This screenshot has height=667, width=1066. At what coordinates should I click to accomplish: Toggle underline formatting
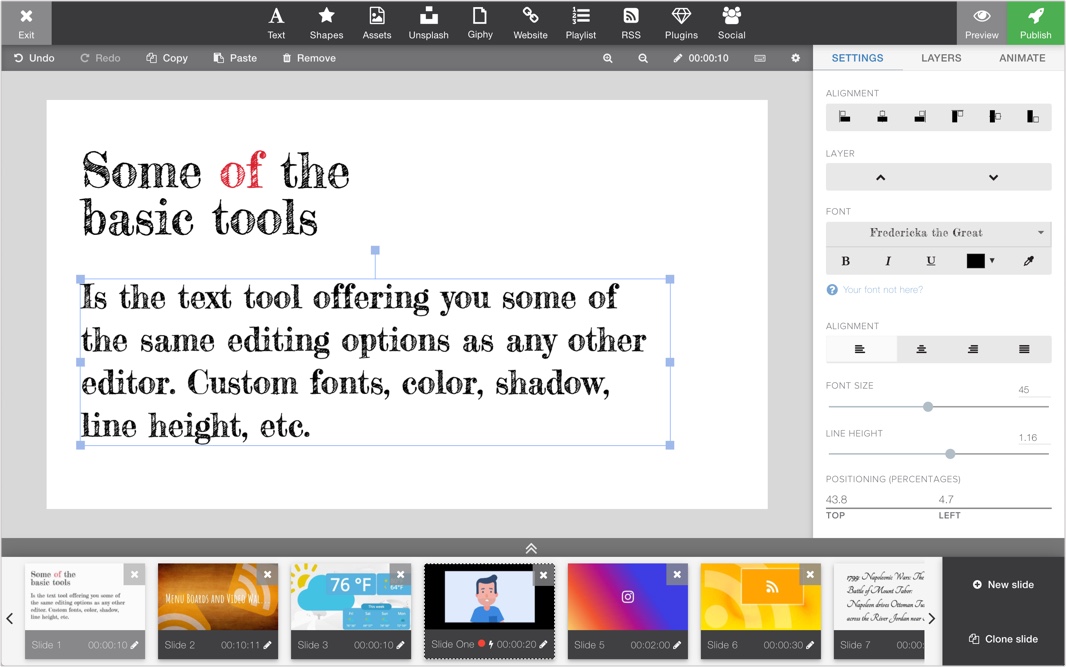pyautogui.click(x=930, y=260)
